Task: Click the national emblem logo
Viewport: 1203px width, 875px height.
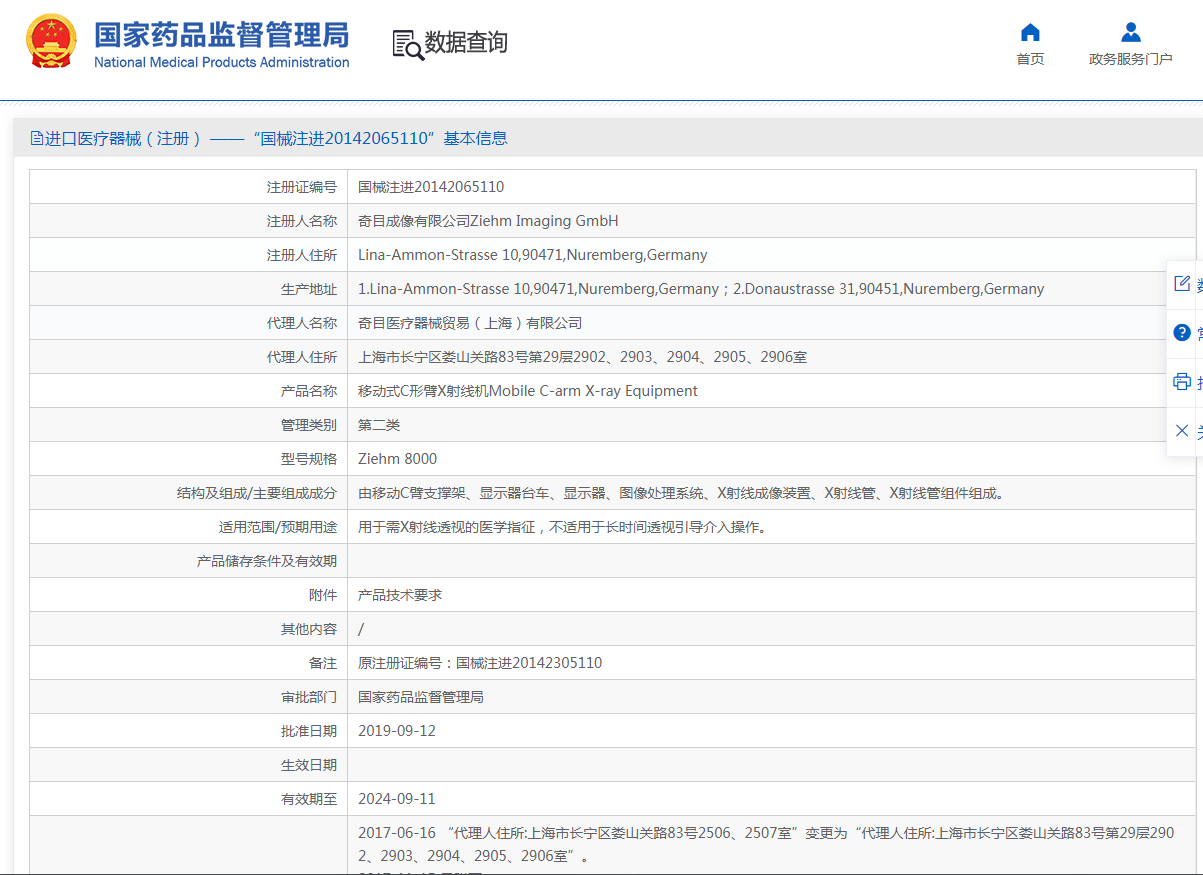Action: click(x=51, y=42)
